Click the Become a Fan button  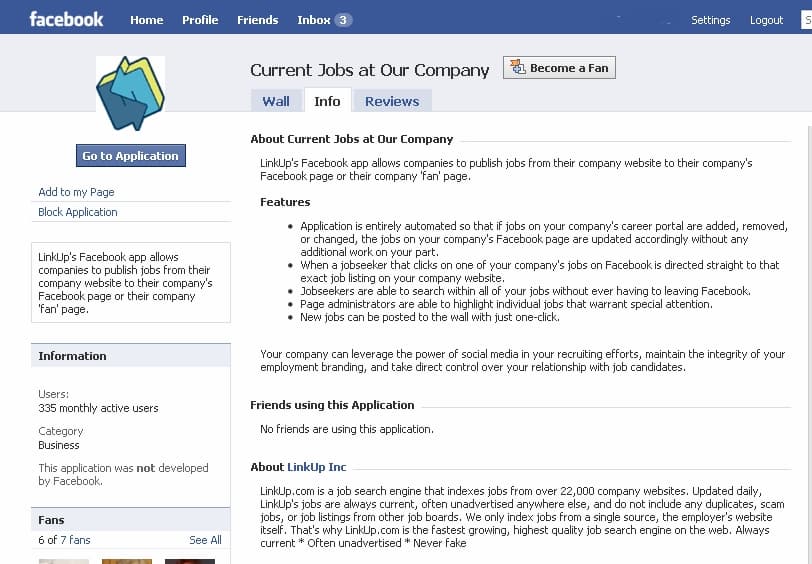(559, 67)
